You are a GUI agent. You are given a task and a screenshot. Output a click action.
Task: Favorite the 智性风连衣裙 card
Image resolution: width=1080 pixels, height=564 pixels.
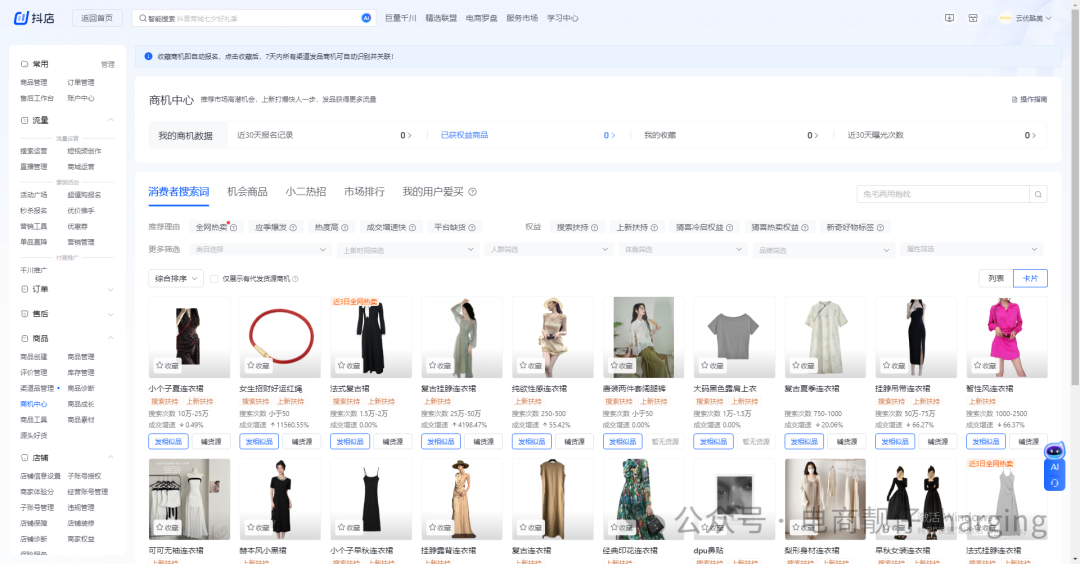(x=985, y=366)
